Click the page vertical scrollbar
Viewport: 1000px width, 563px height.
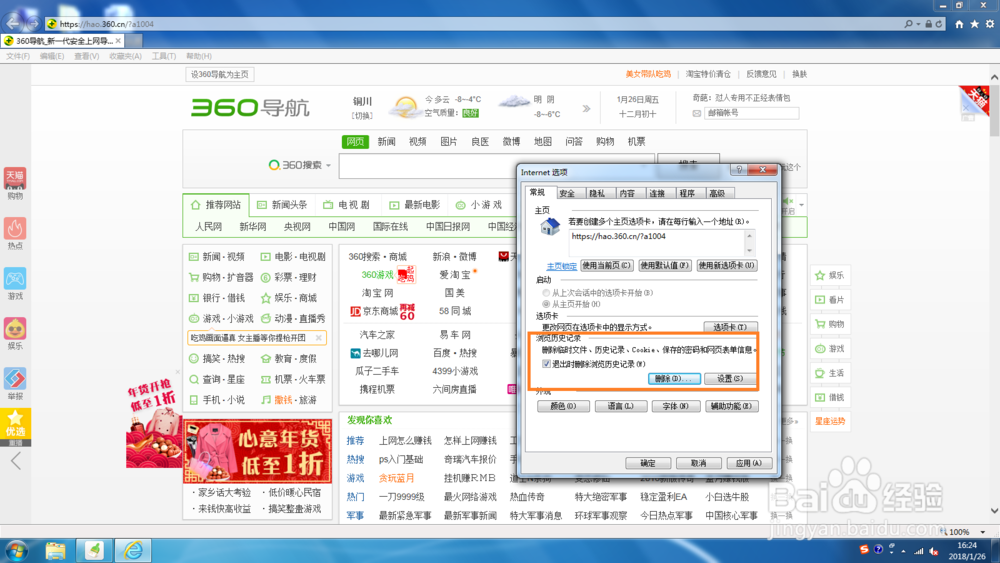(x=994, y=293)
